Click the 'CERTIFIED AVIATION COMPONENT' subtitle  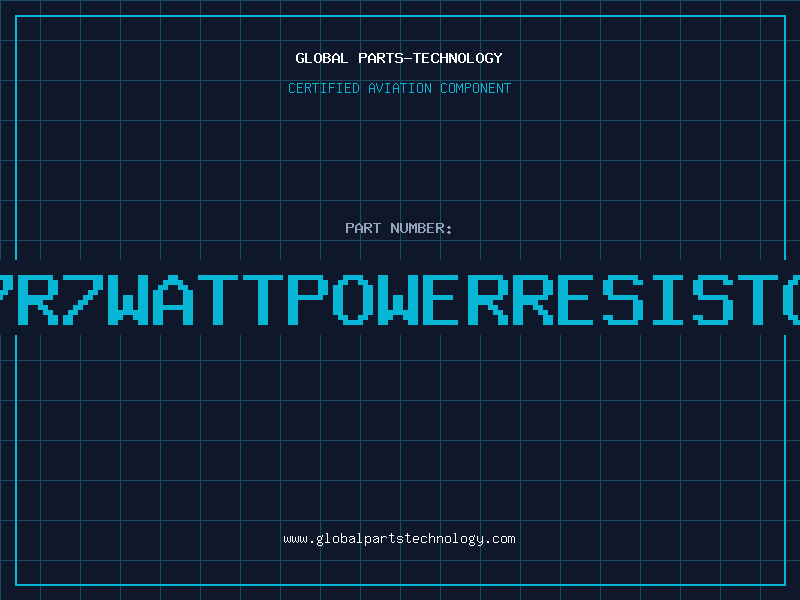[x=399, y=88]
